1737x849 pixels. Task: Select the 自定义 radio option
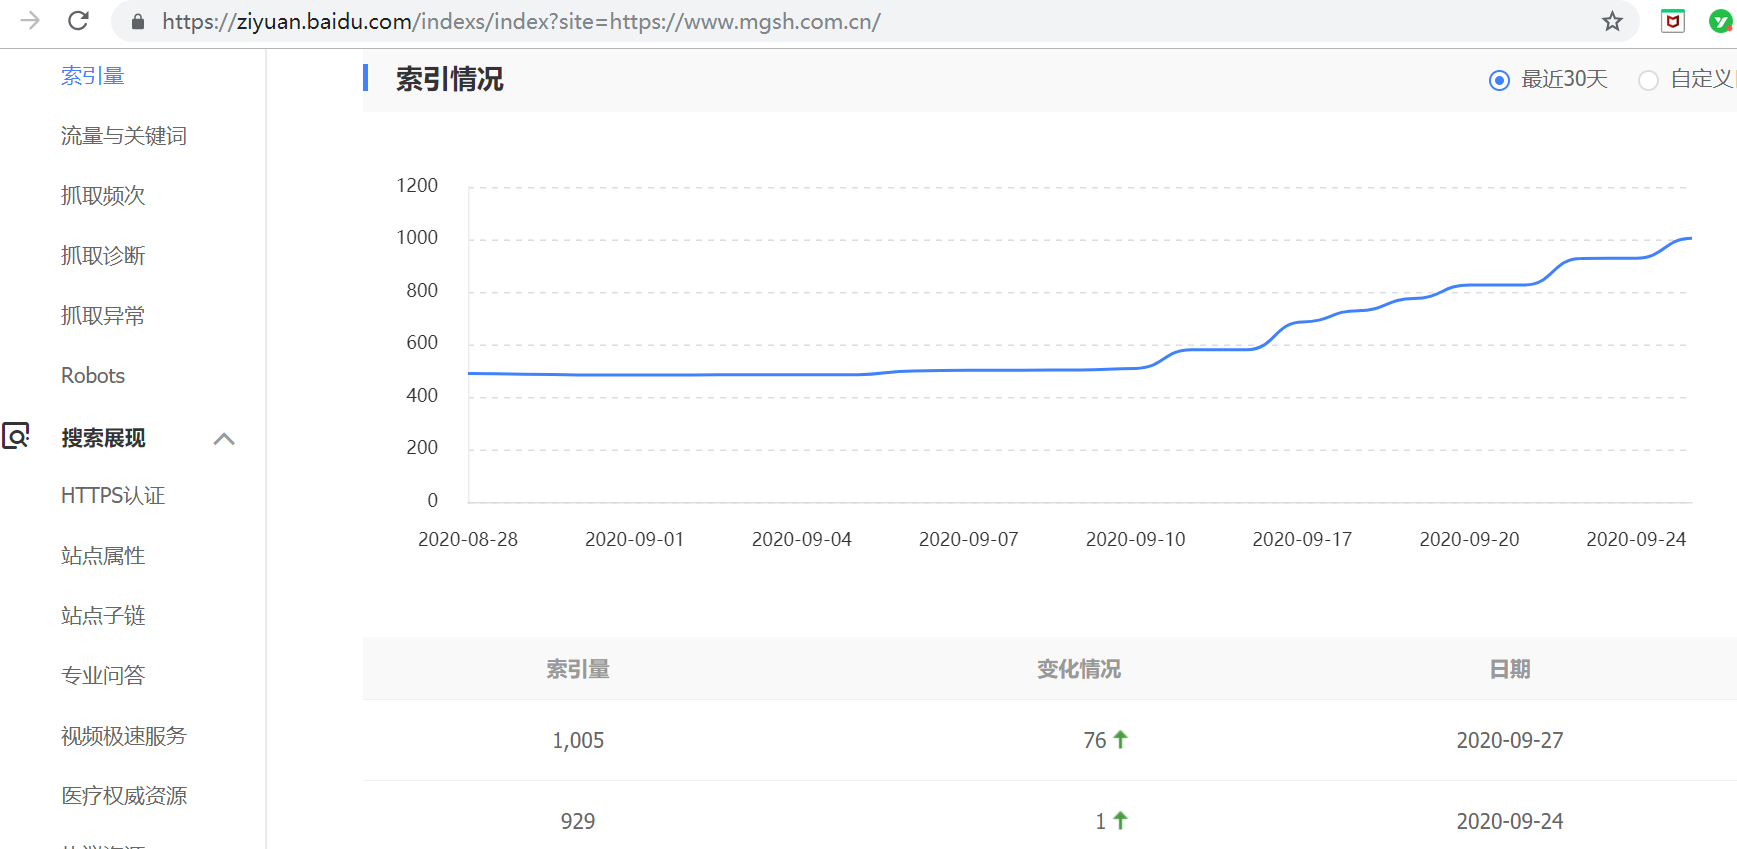[1648, 80]
